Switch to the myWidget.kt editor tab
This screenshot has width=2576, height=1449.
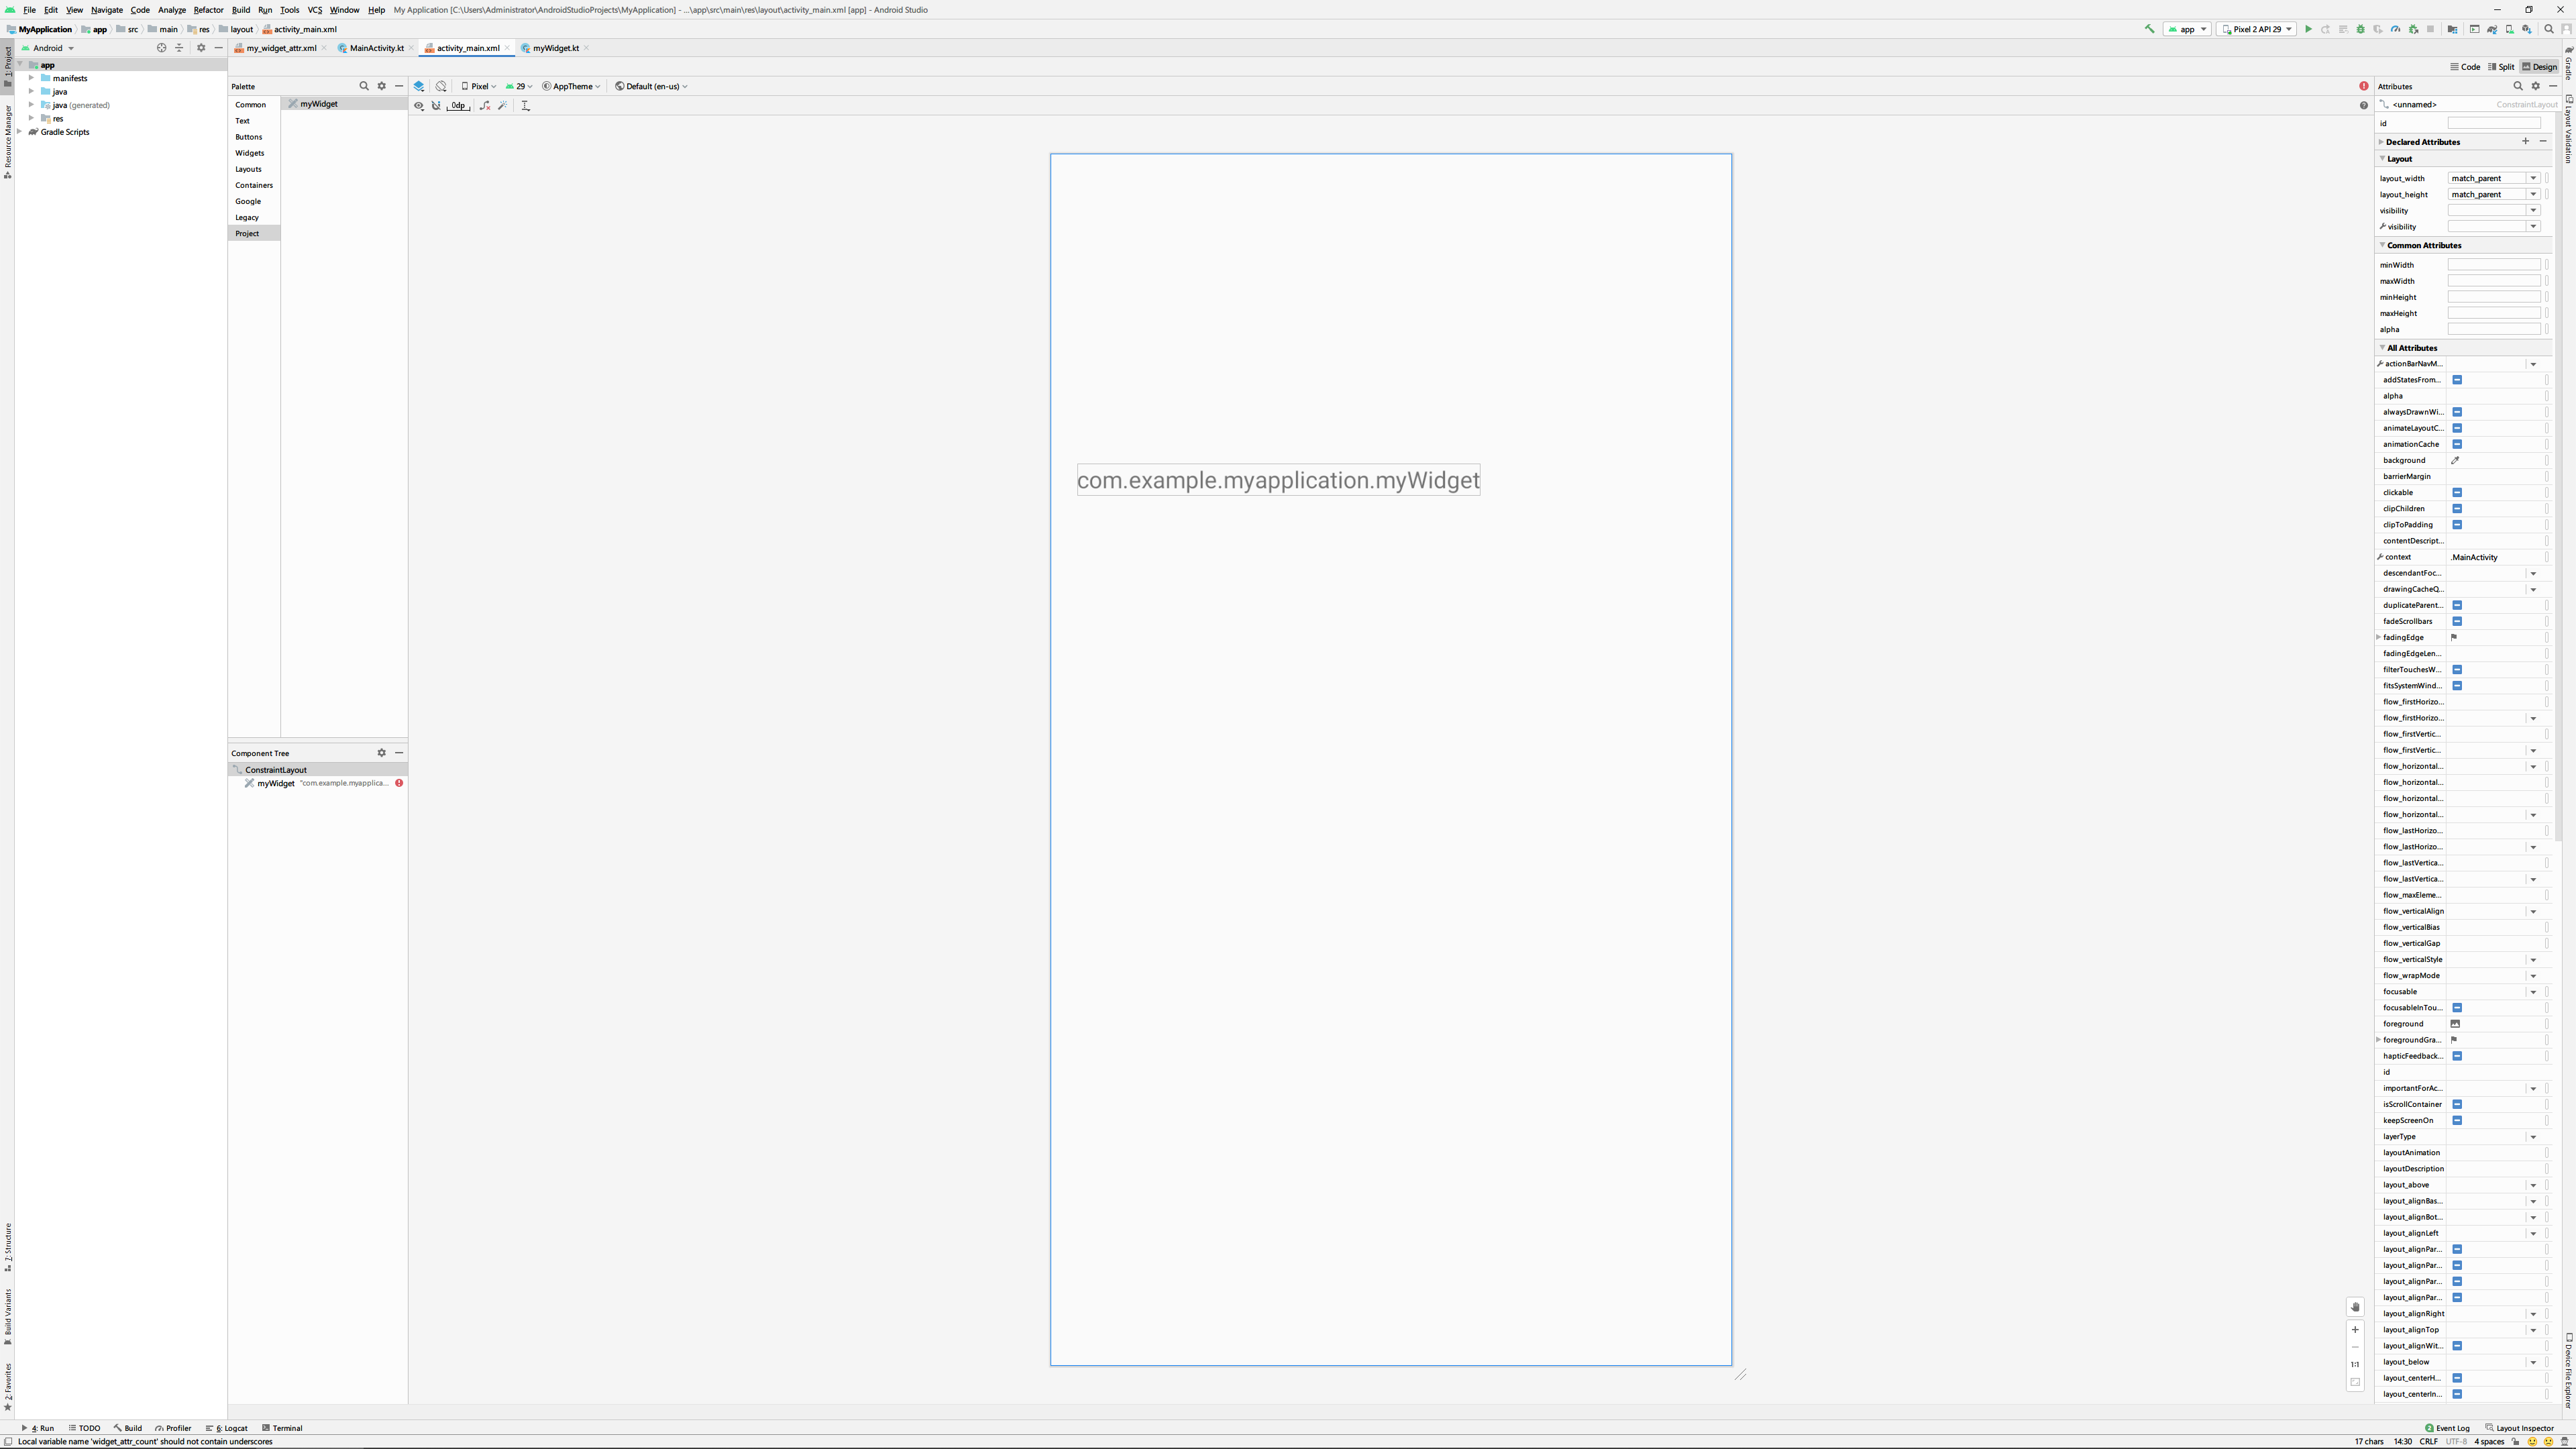pos(555,48)
